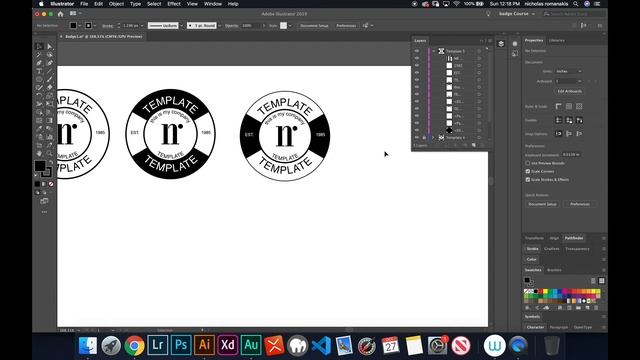Open Spotlight search in the menu bar
640x360 pixels.
pos(576,4)
